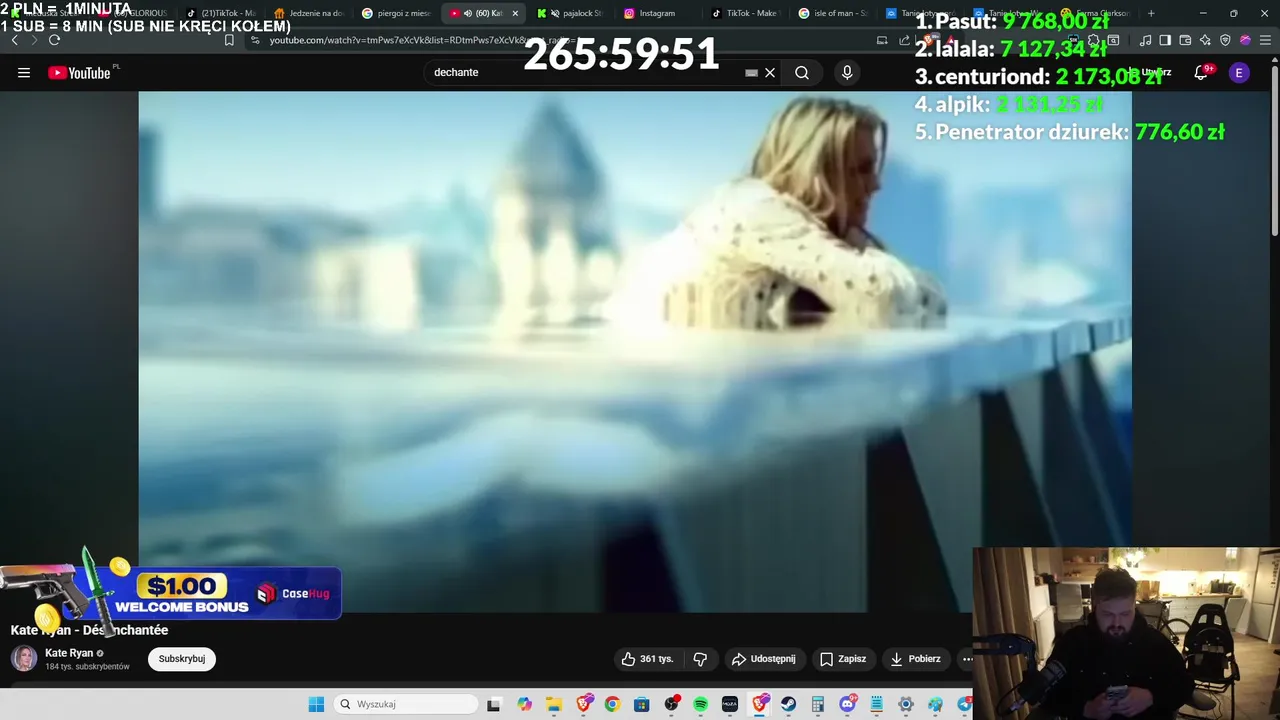The width and height of the screenshot is (1280, 720).
Task: Open the YouTube guide hamburger menu
Action: coord(24,73)
